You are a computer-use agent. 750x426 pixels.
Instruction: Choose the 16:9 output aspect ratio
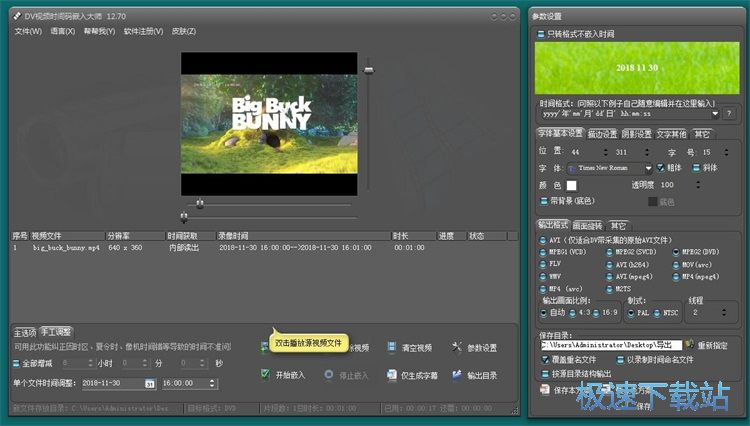pos(596,313)
